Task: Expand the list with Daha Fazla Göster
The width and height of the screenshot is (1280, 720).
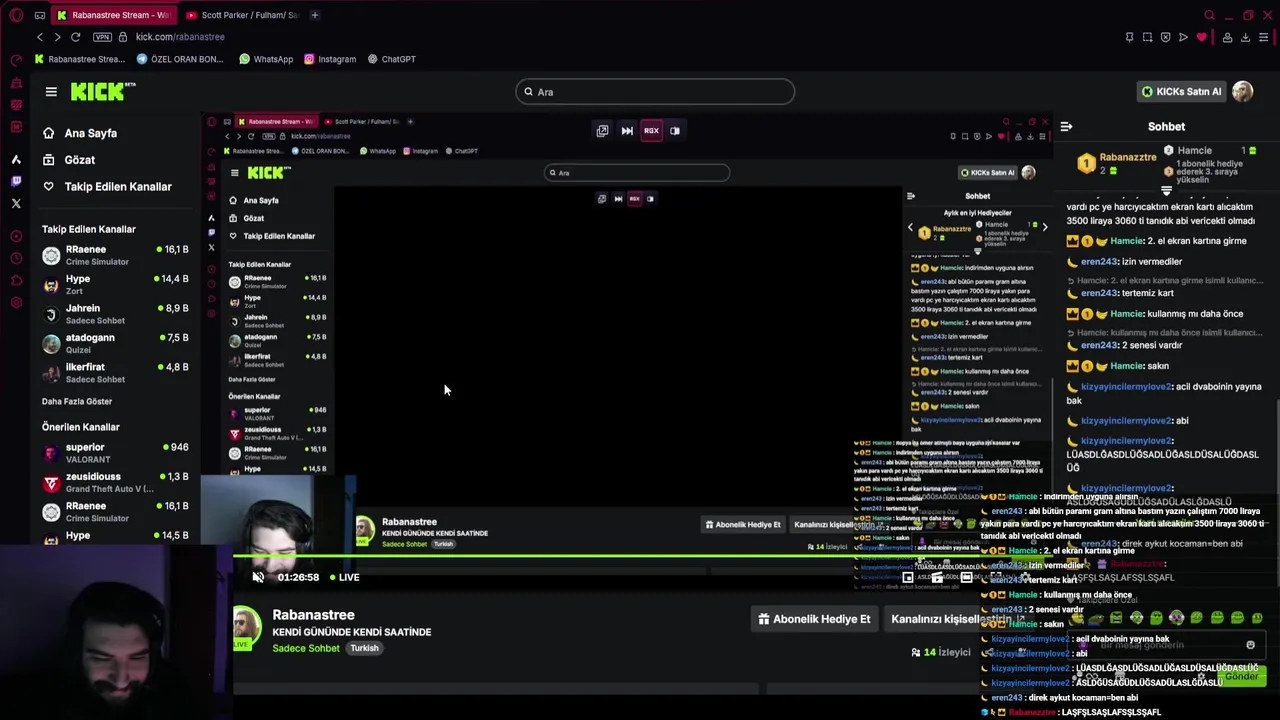Action: point(77,402)
